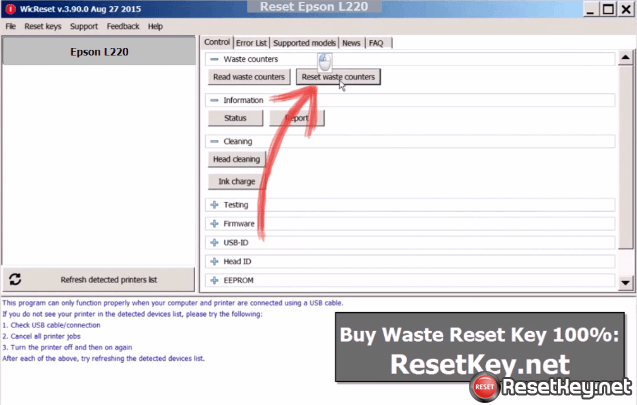Close the WicReset window
This screenshot has height=405, width=637.
click(626, 9)
